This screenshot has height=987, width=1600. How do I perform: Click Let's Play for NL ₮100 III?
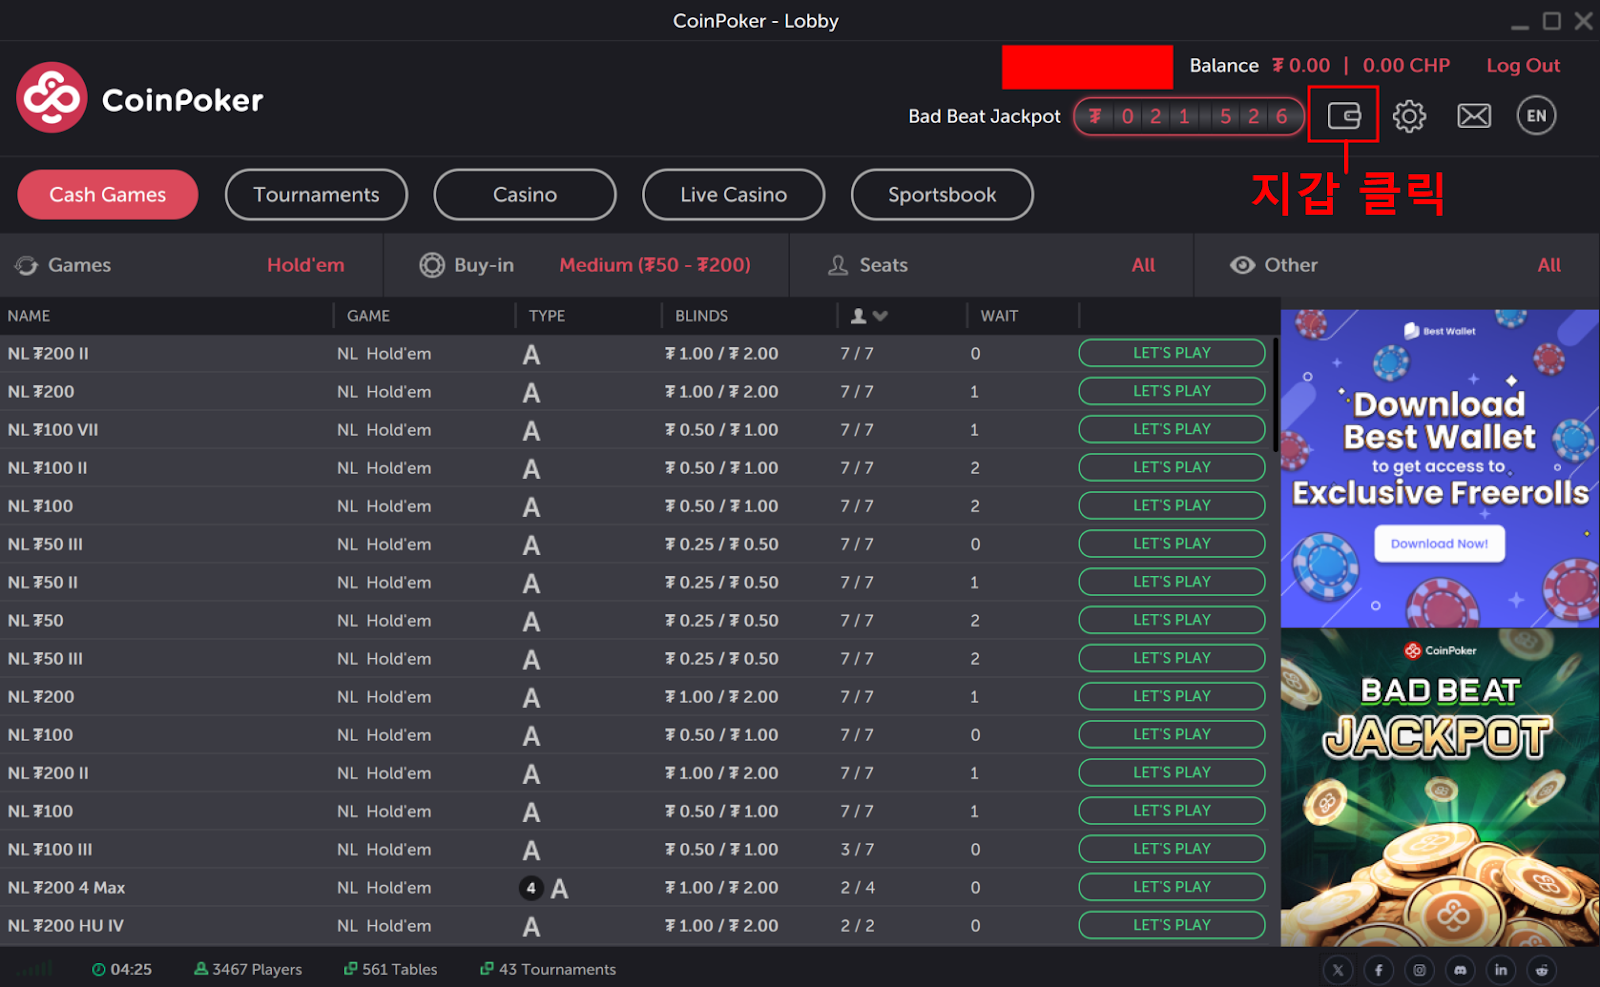click(1172, 849)
